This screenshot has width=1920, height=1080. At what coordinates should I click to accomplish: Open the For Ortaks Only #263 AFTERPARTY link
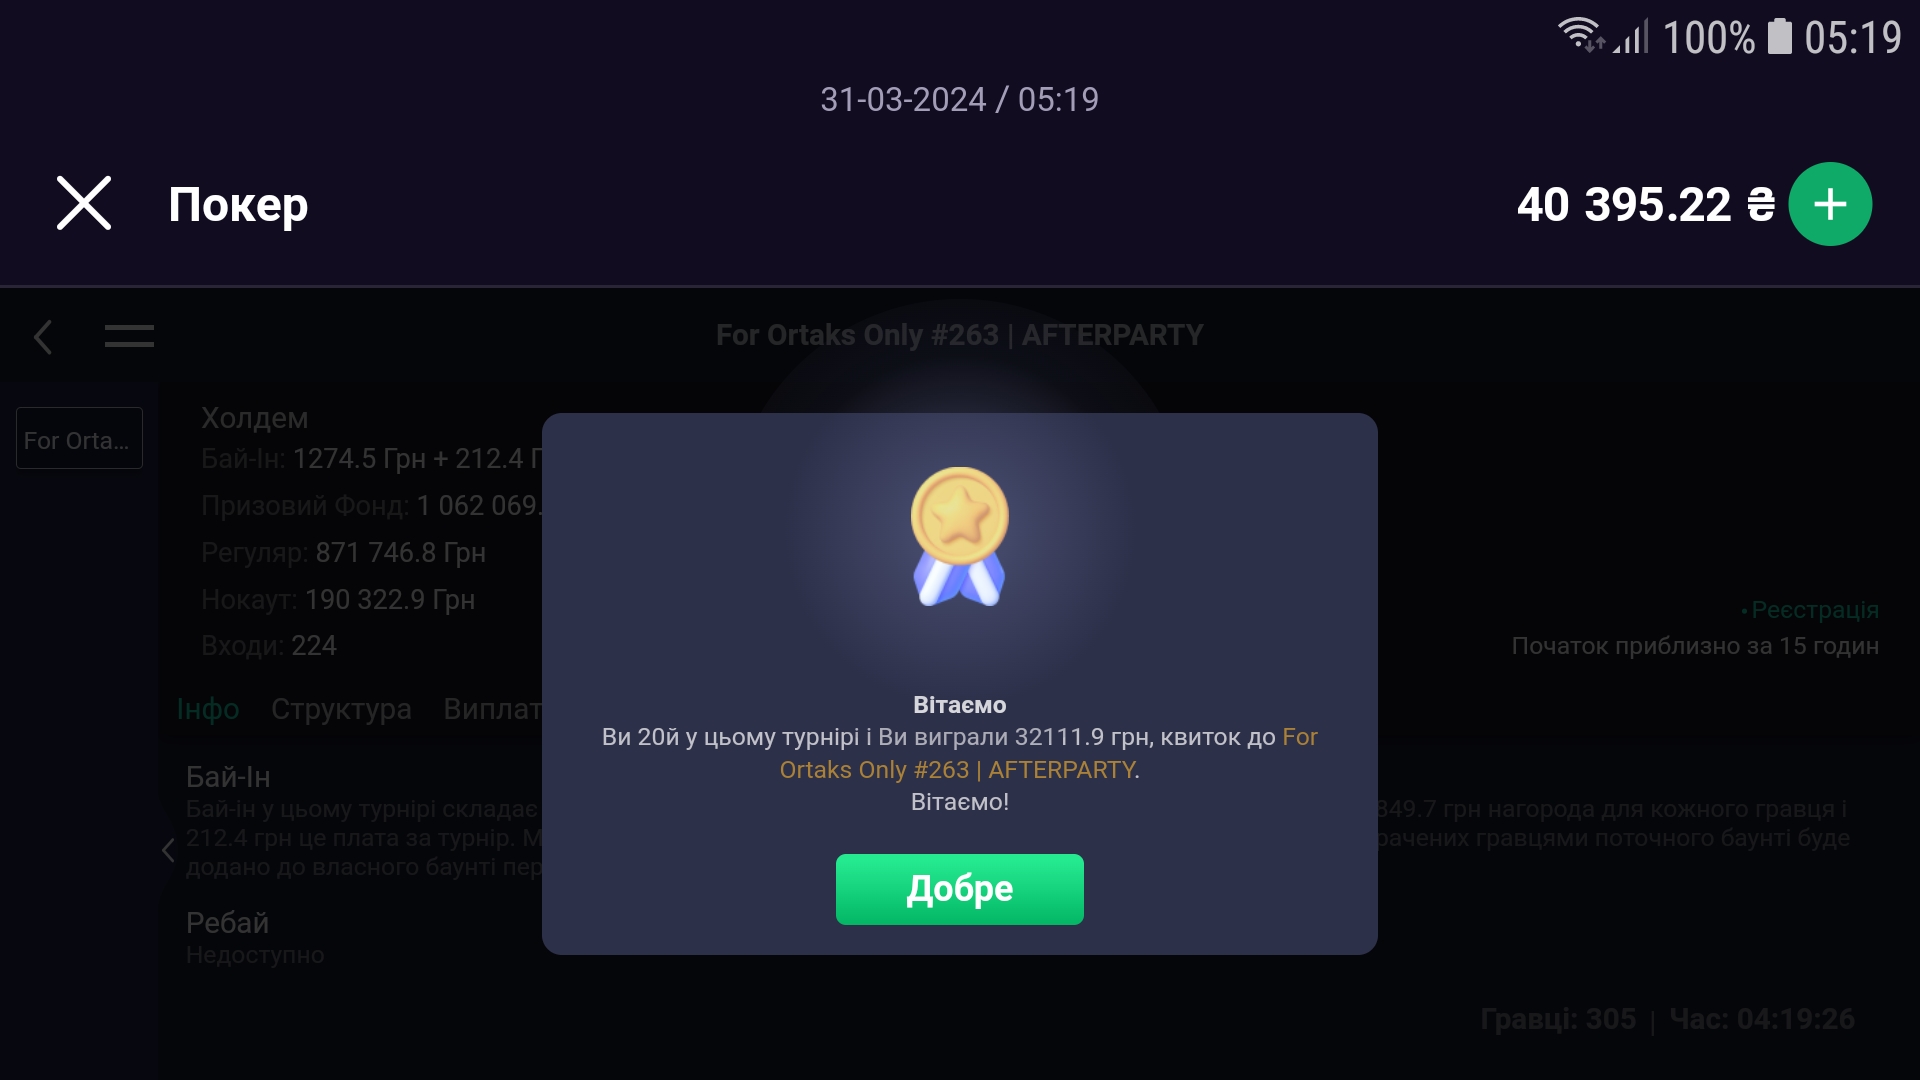tap(1049, 753)
